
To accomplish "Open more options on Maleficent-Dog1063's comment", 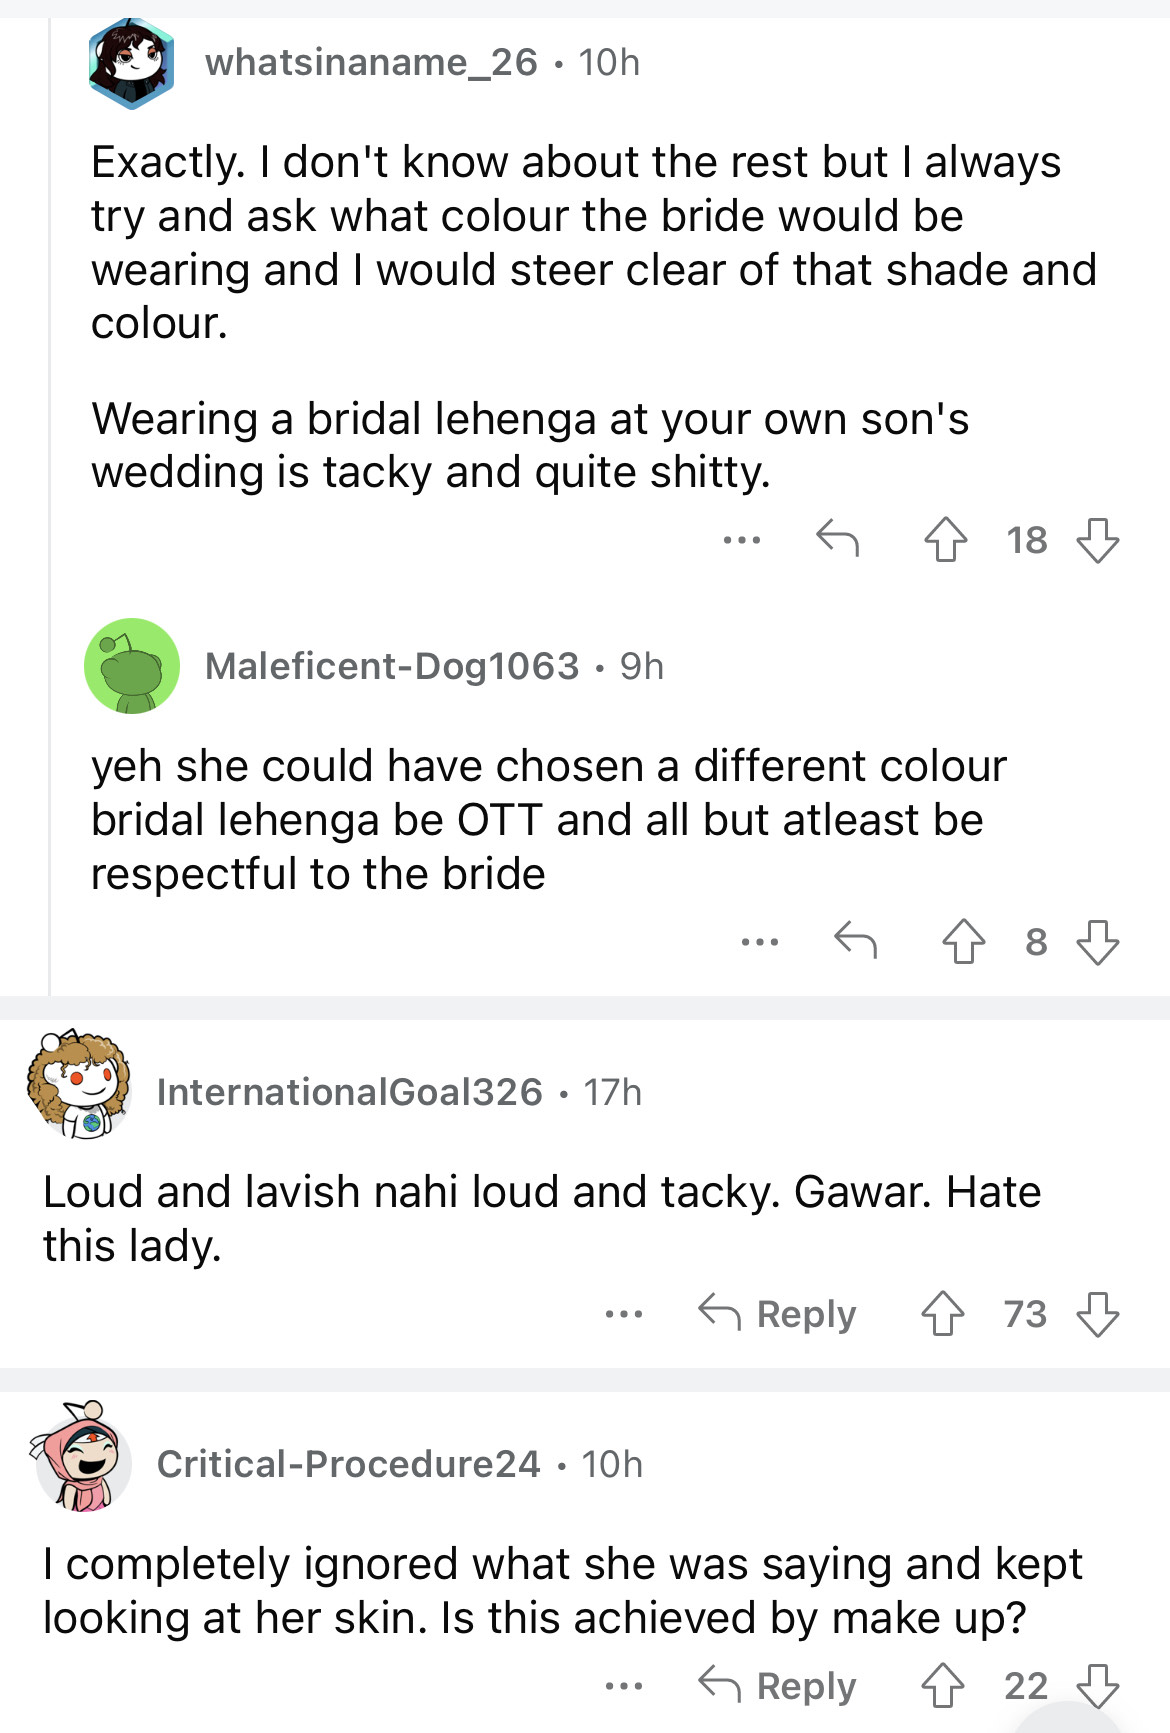I will tap(760, 942).
